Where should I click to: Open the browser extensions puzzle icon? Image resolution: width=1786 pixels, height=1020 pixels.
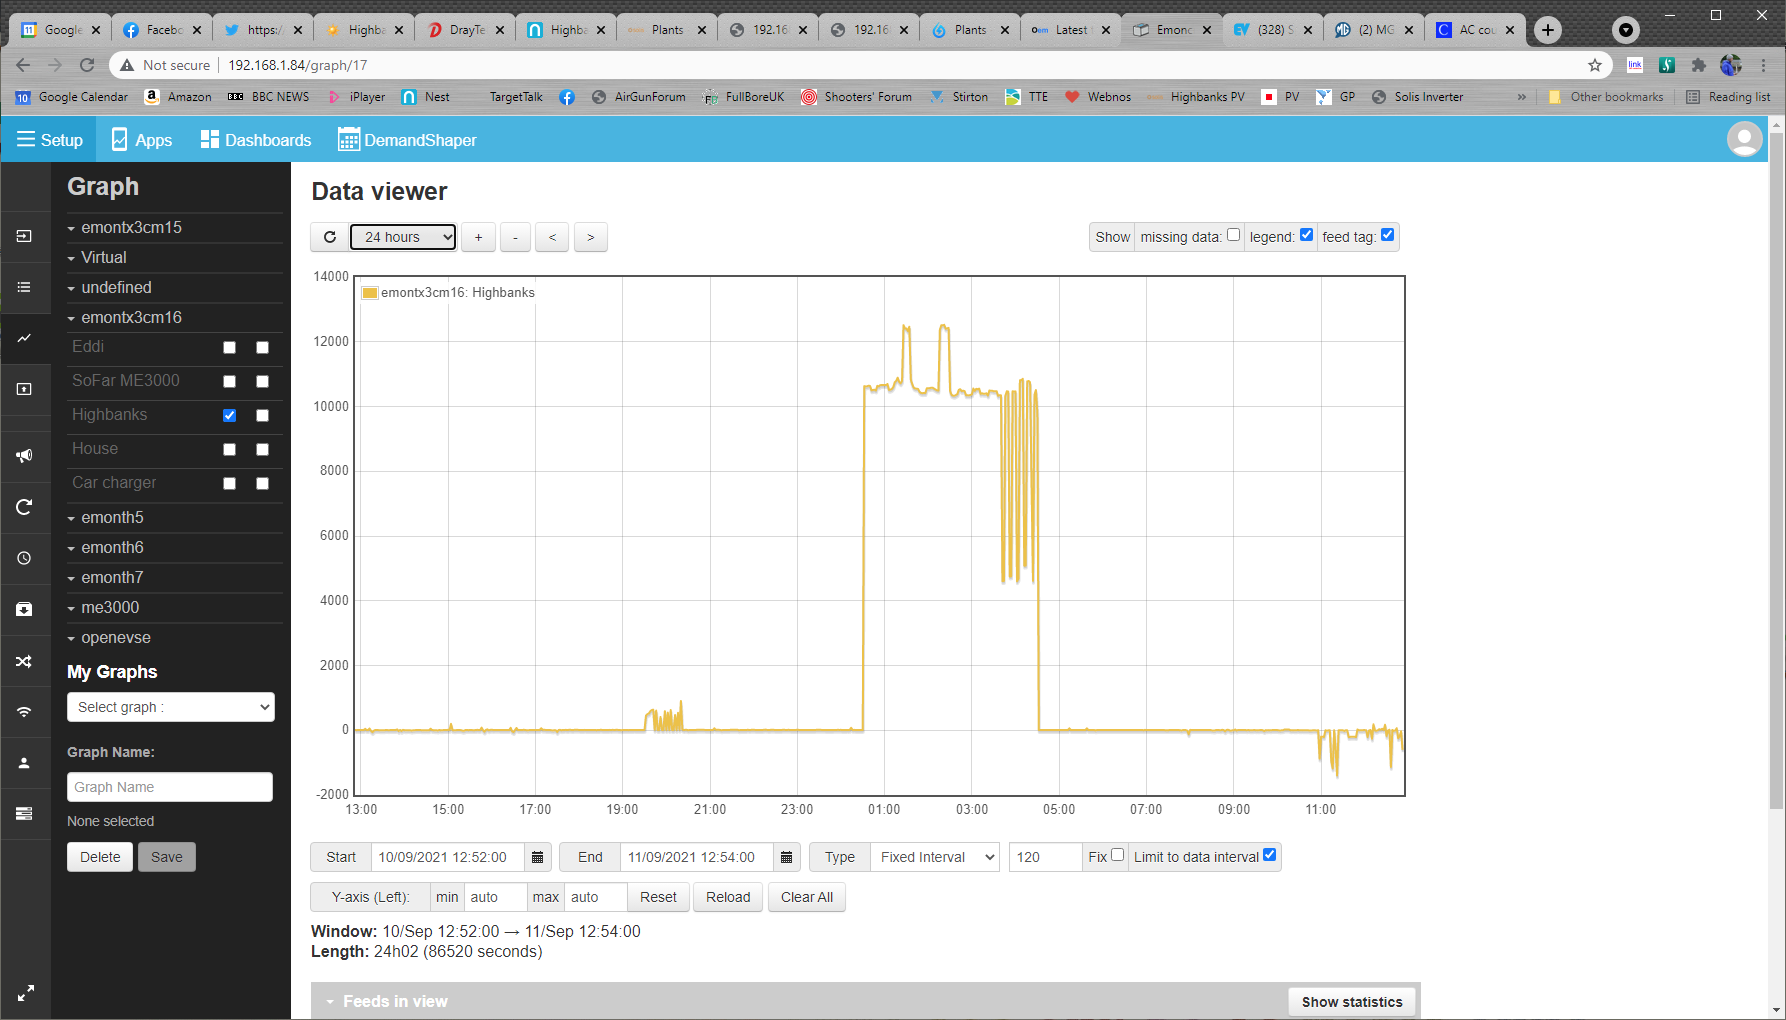pos(1698,65)
